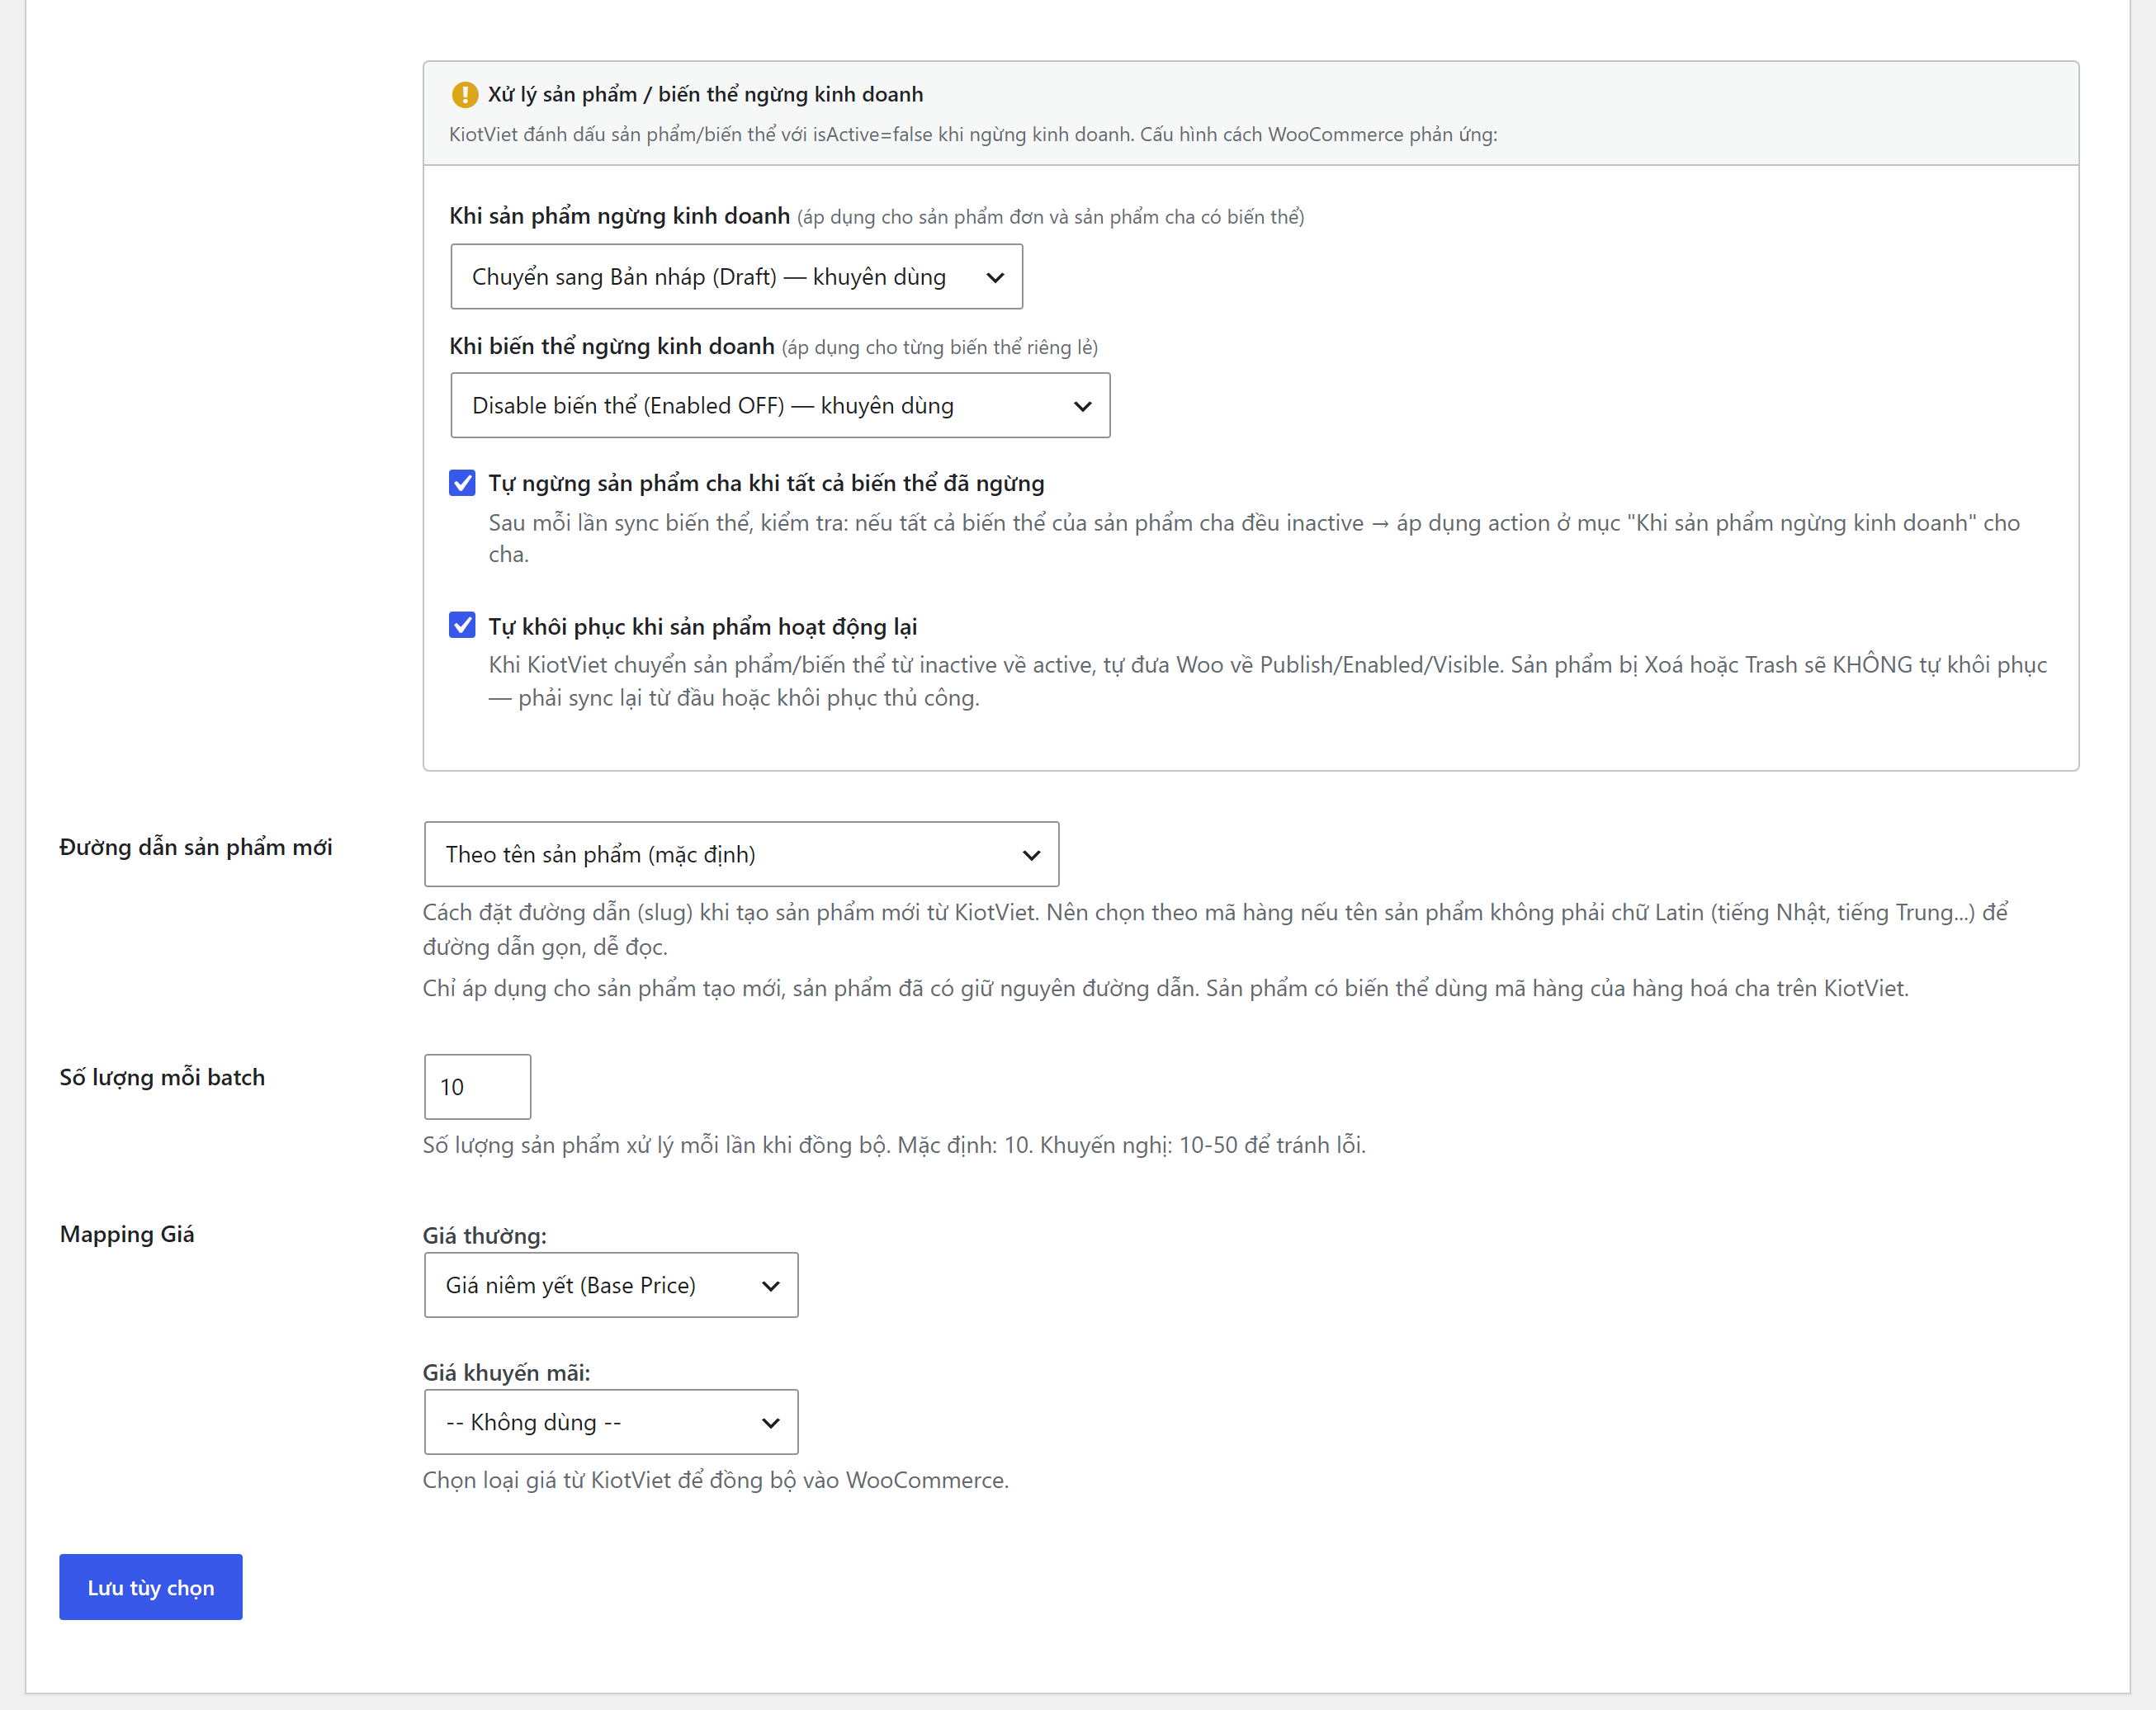2156x1710 pixels.
Task: Click the Xử lý sản phẩm / biến thể heading
Action: click(705, 95)
